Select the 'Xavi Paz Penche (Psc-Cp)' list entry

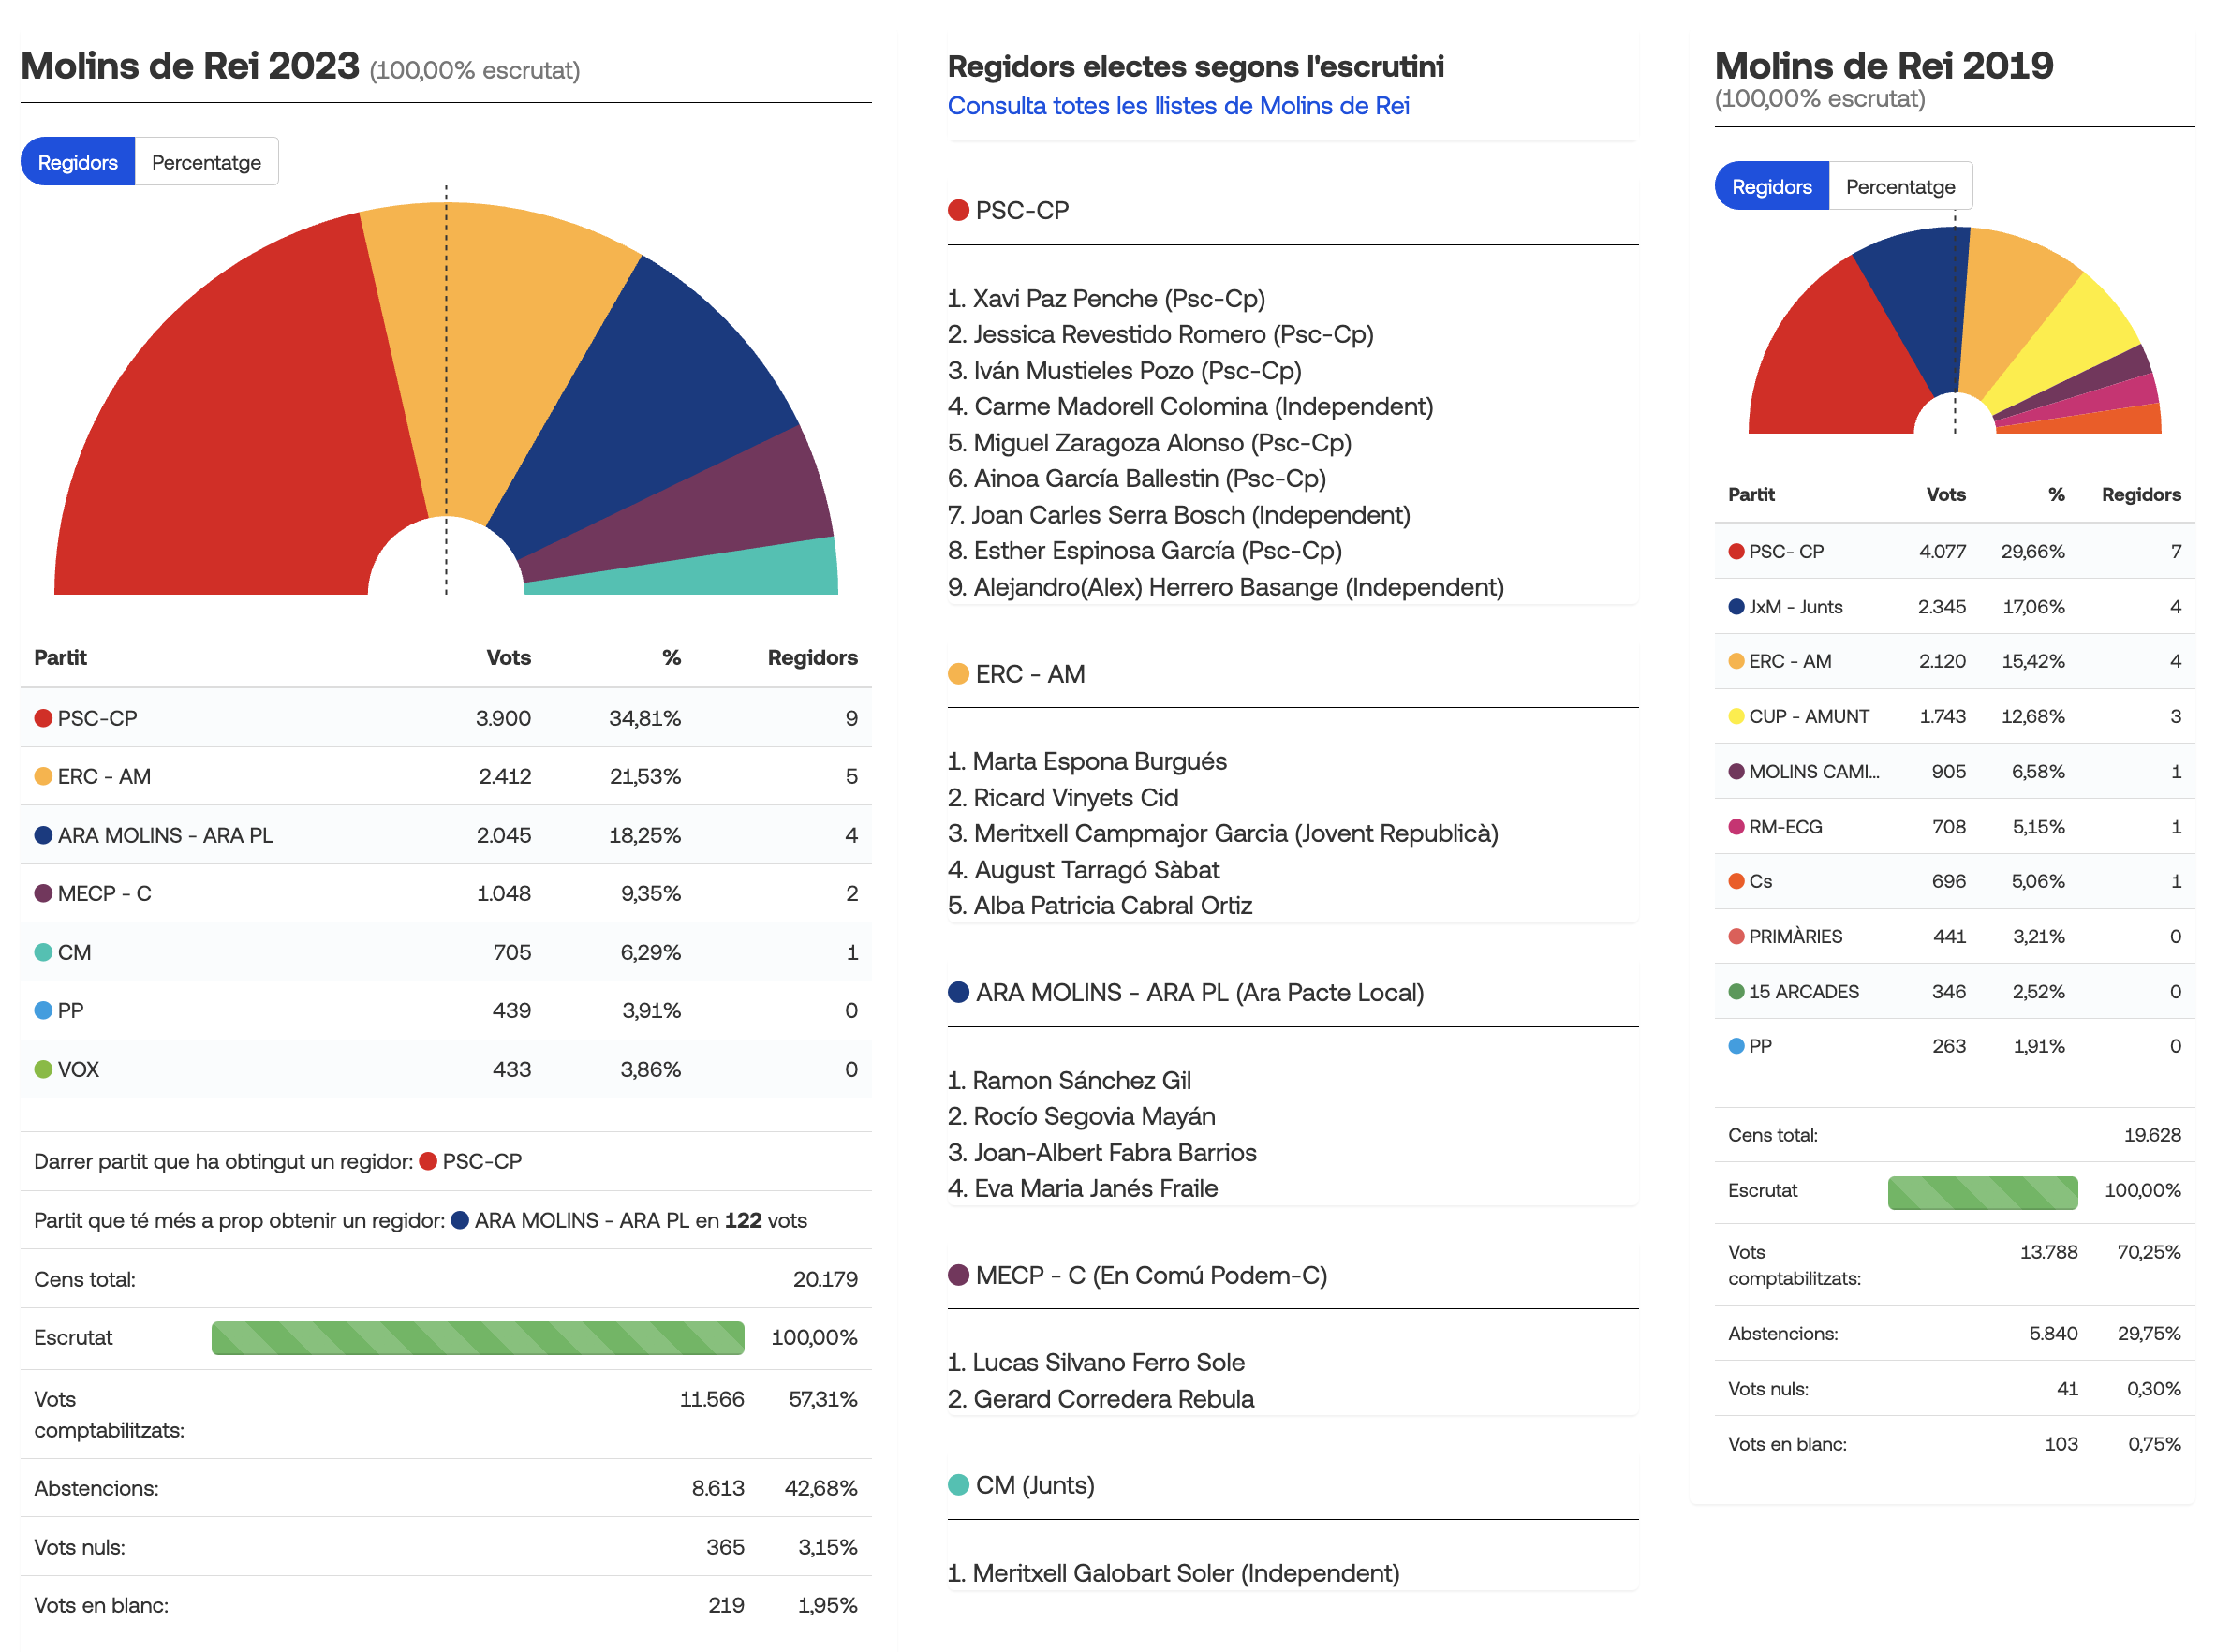[x=1106, y=299]
